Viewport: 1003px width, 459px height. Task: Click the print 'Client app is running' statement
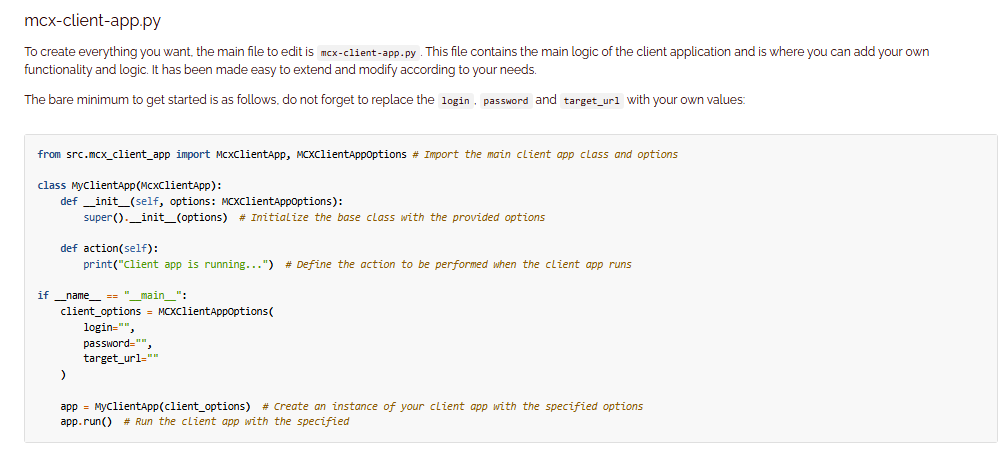coord(179,264)
